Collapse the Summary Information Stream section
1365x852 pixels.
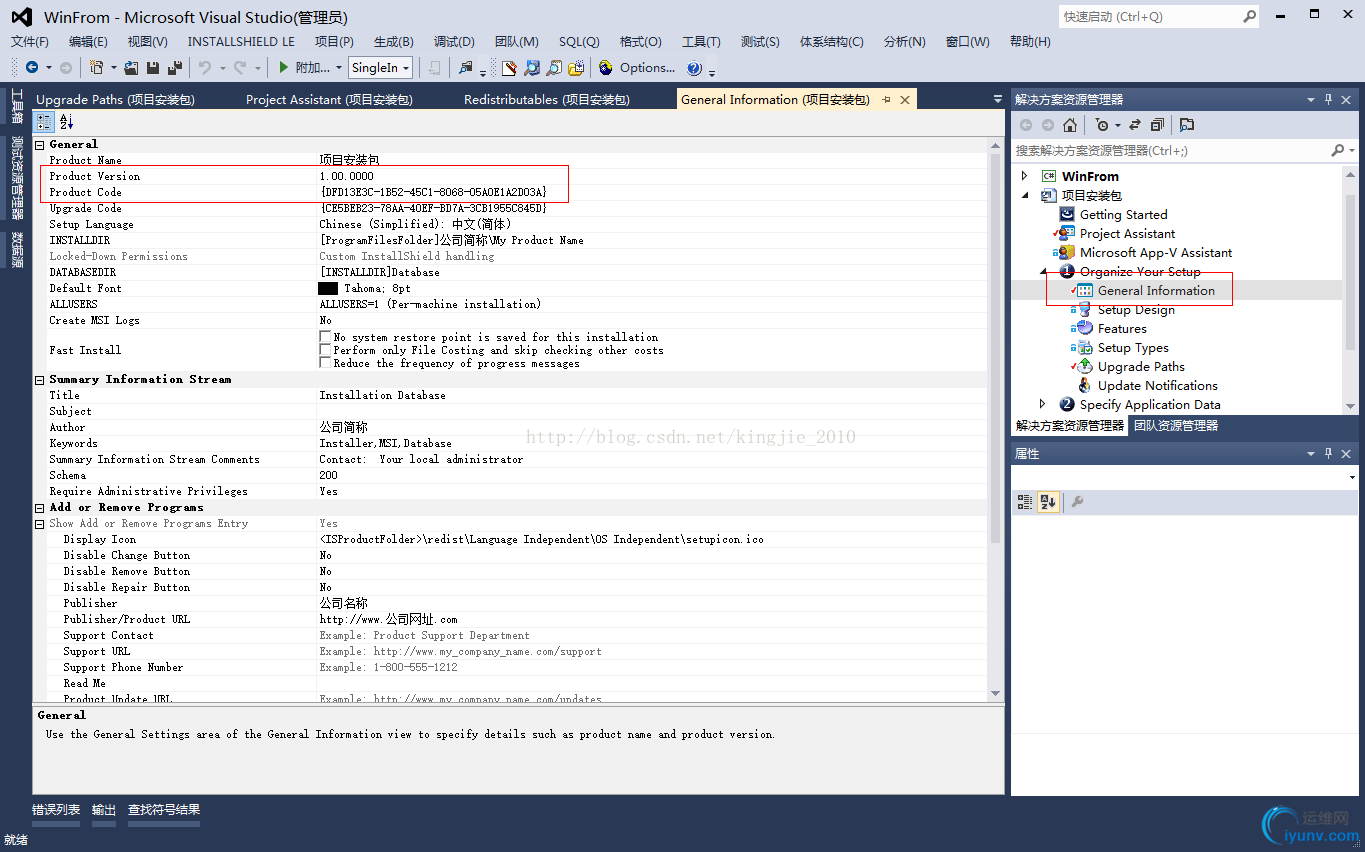point(40,379)
